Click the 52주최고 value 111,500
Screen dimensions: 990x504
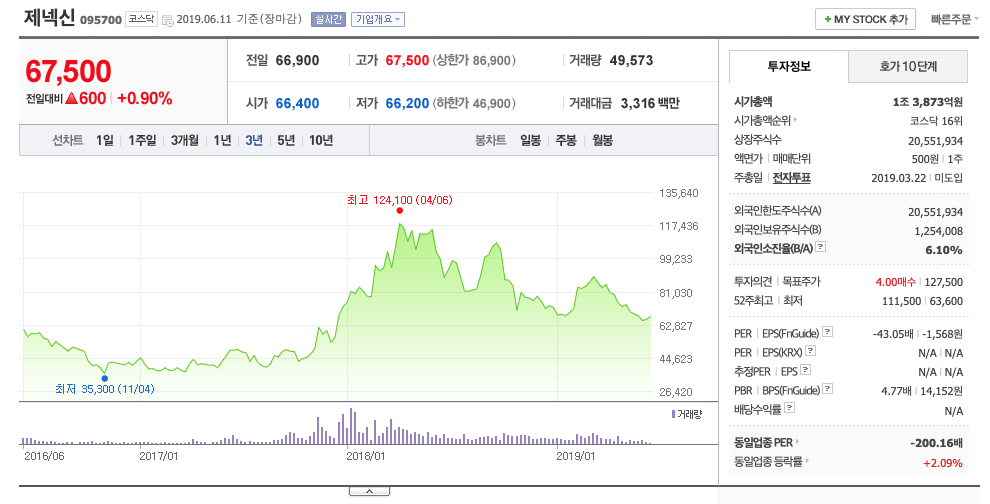pyautogui.click(x=902, y=301)
